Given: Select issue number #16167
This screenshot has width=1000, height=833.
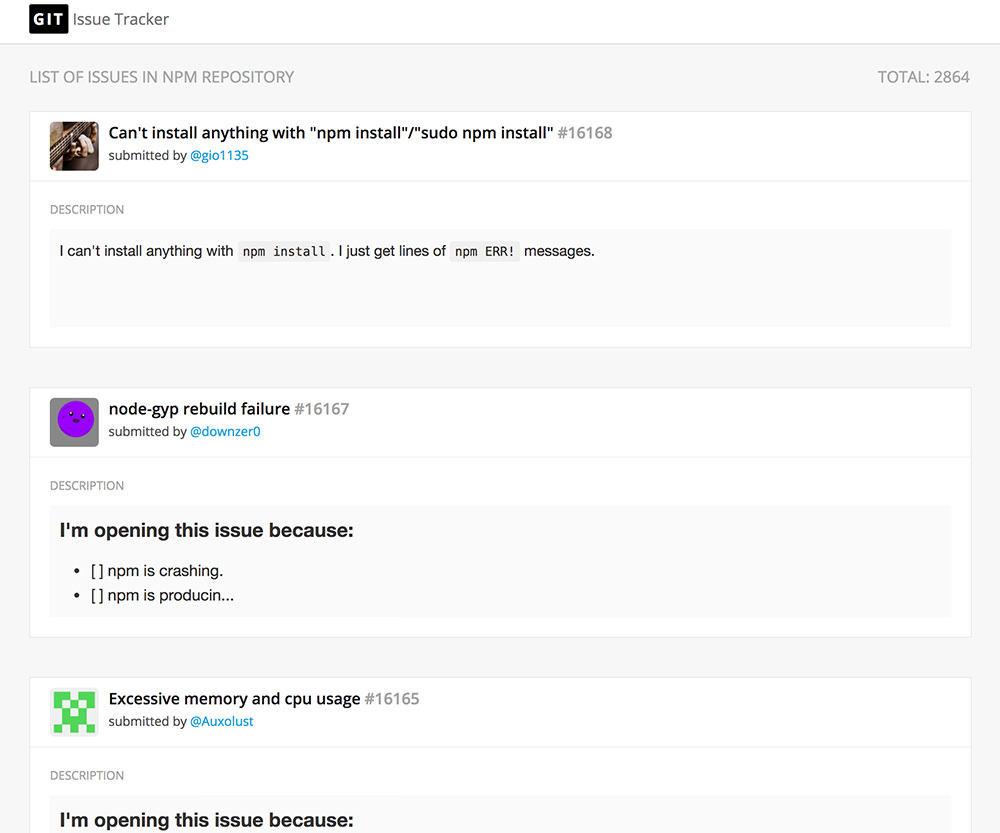Looking at the screenshot, I should click(321, 409).
